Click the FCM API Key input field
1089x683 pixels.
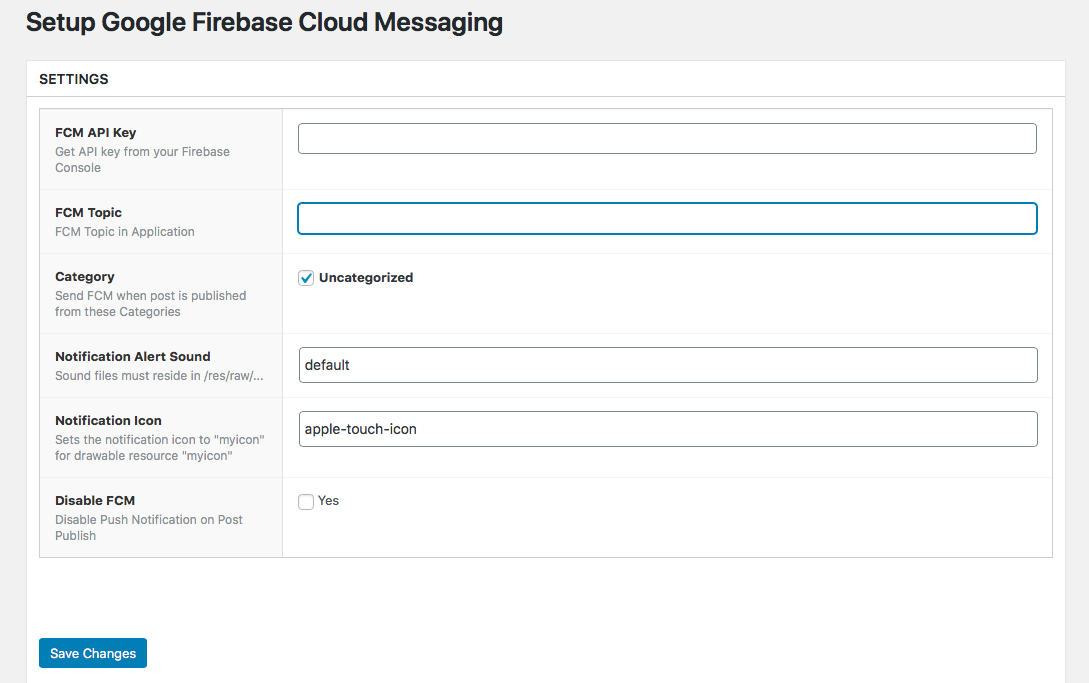tap(667, 138)
